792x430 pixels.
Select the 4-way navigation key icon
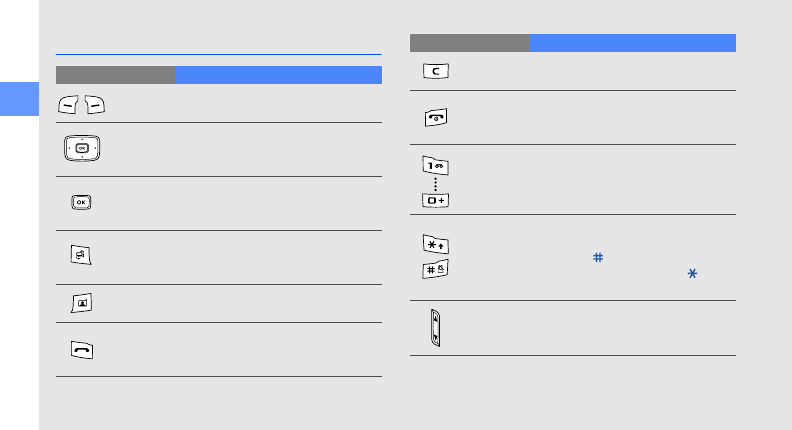click(82, 150)
